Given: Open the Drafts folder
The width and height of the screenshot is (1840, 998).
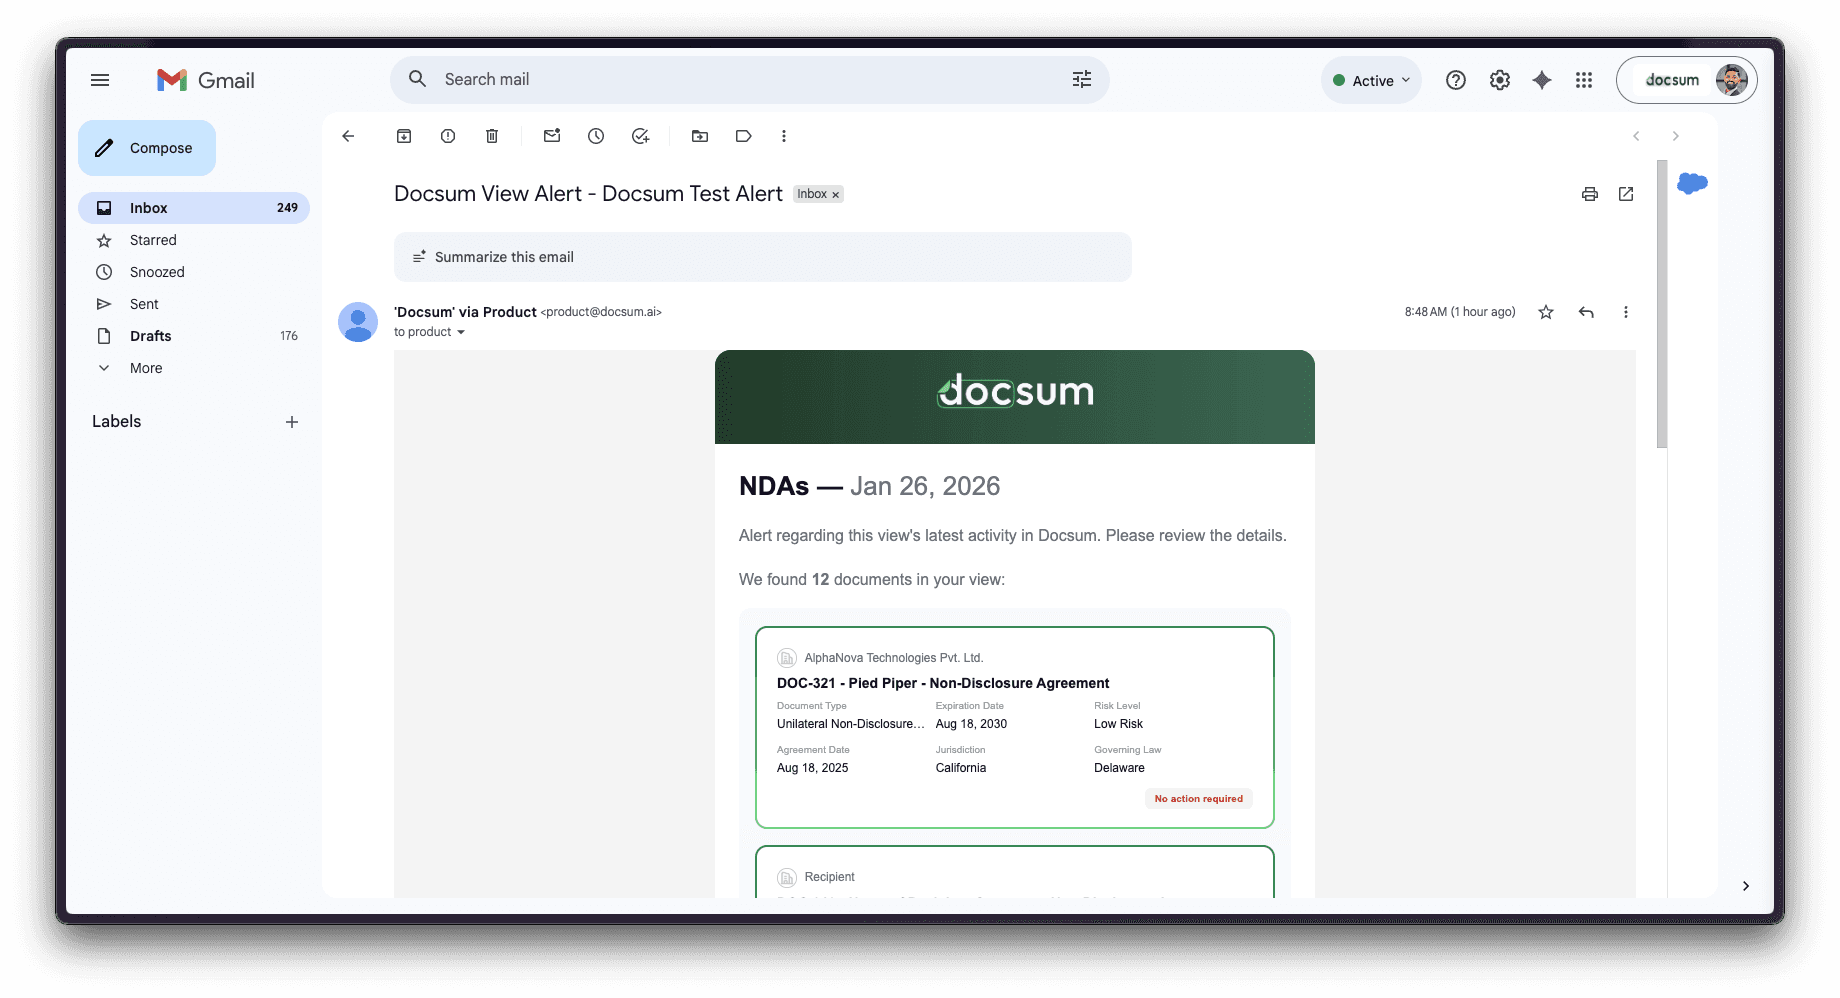Looking at the screenshot, I should [x=194, y=336].
